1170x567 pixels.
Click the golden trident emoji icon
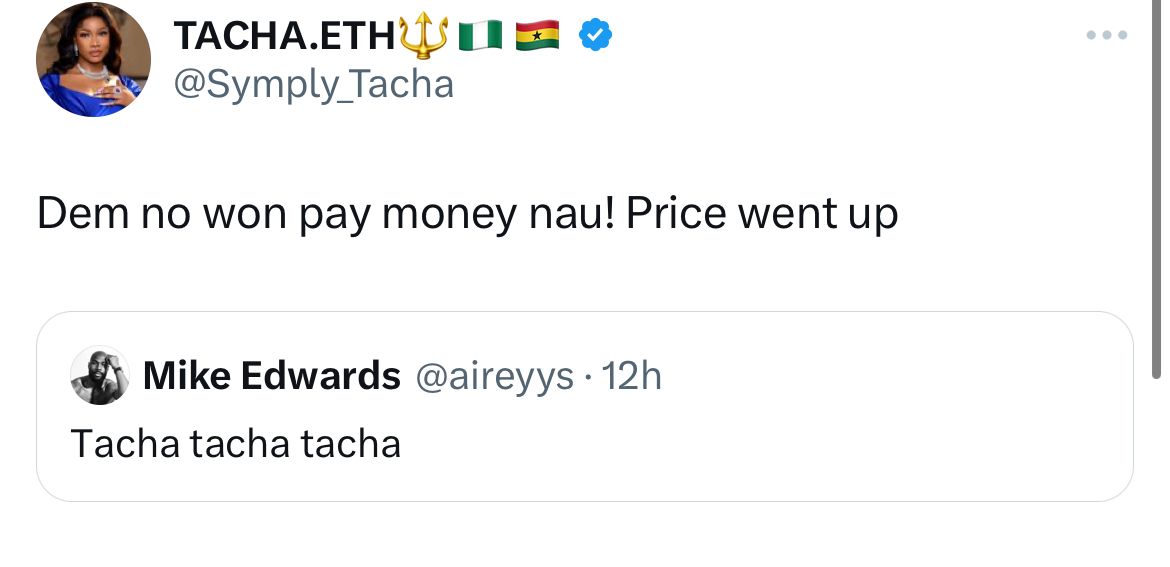424,35
